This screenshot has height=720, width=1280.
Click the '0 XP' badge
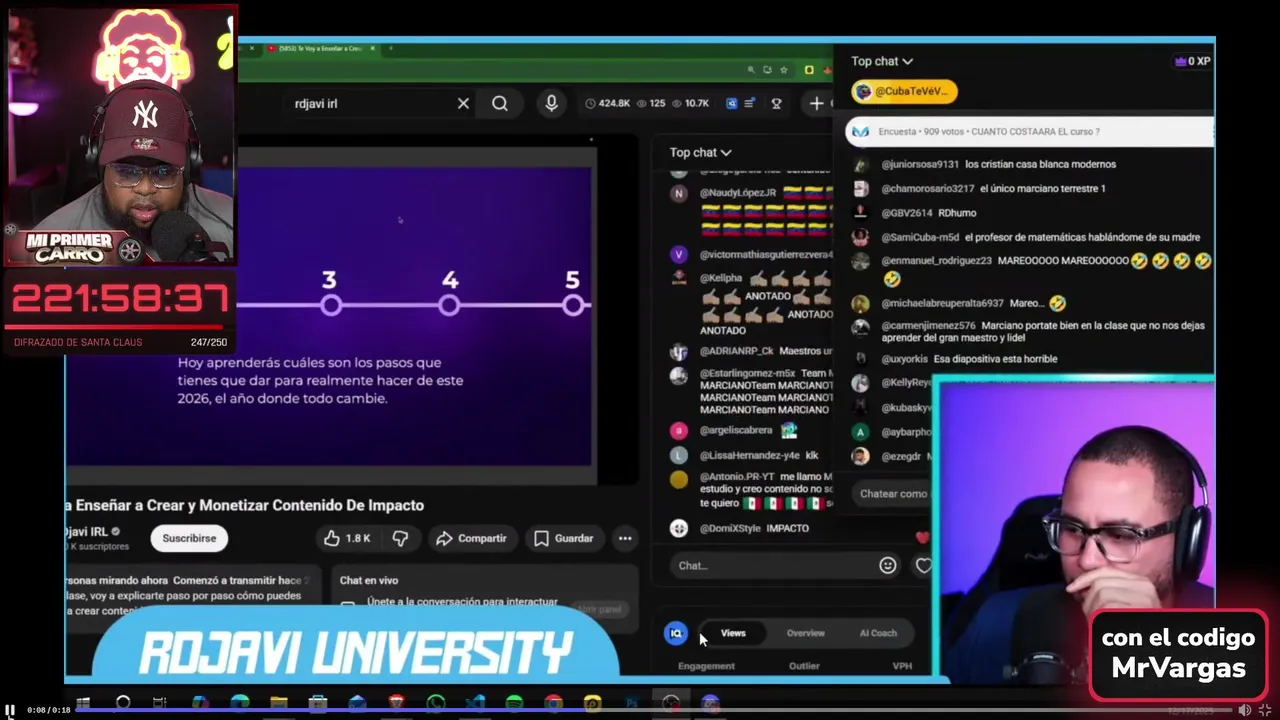(x=1192, y=61)
